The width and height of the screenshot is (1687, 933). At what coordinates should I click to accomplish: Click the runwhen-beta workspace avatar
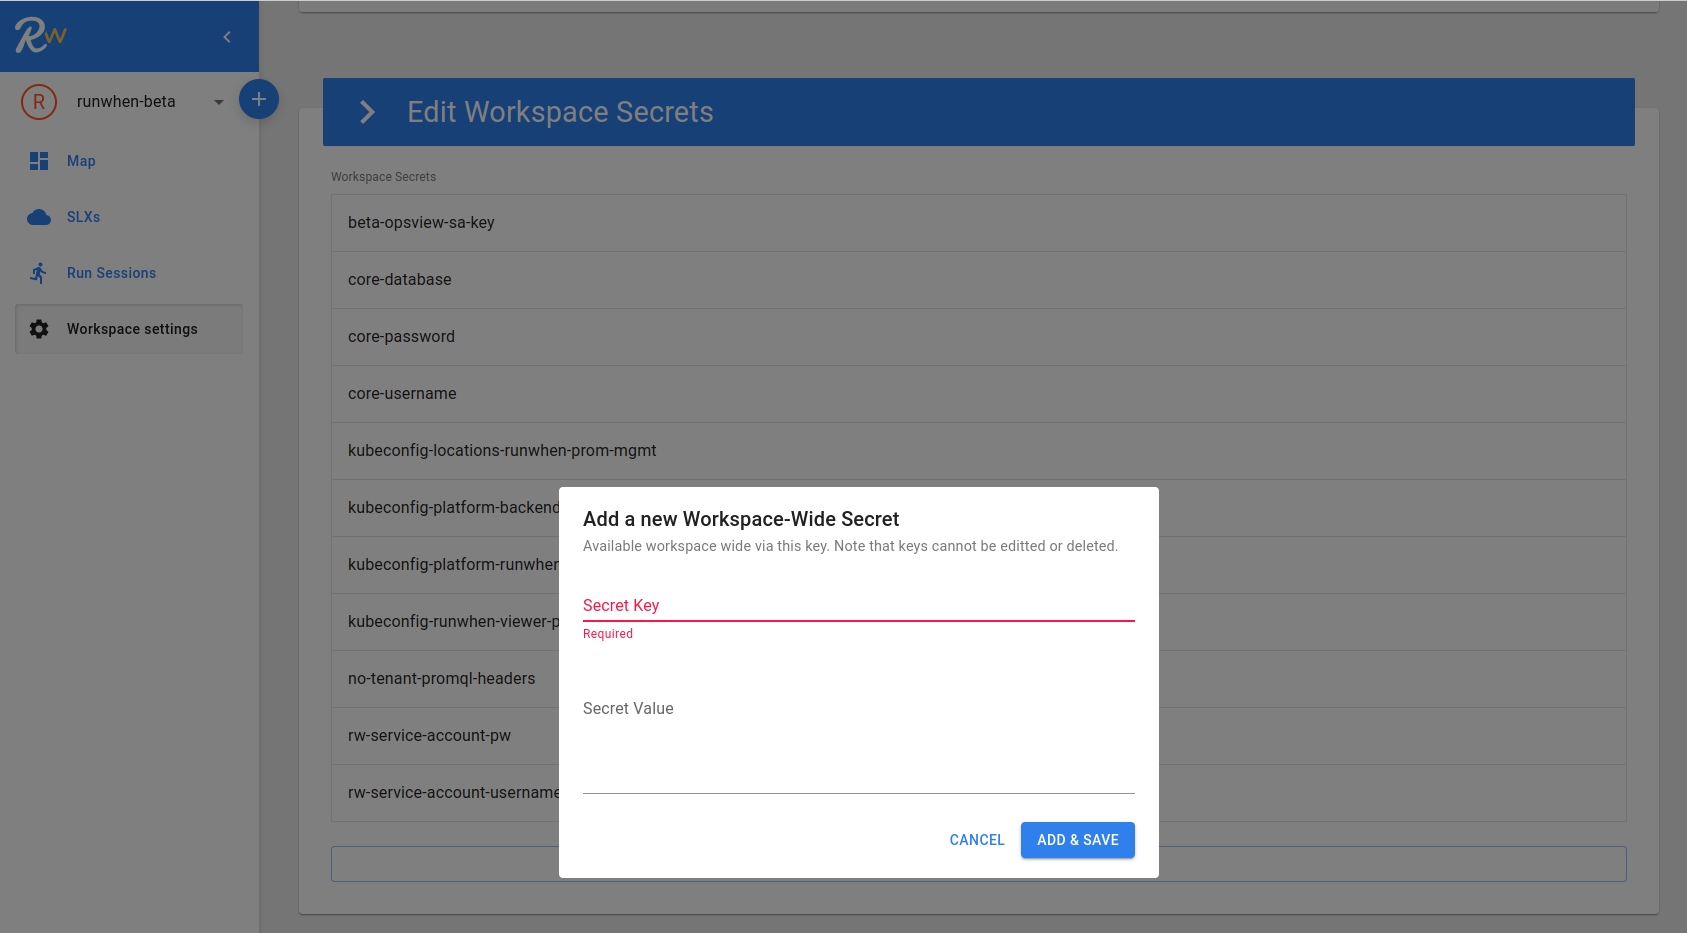pyautogui.click(x=39, y=102)
